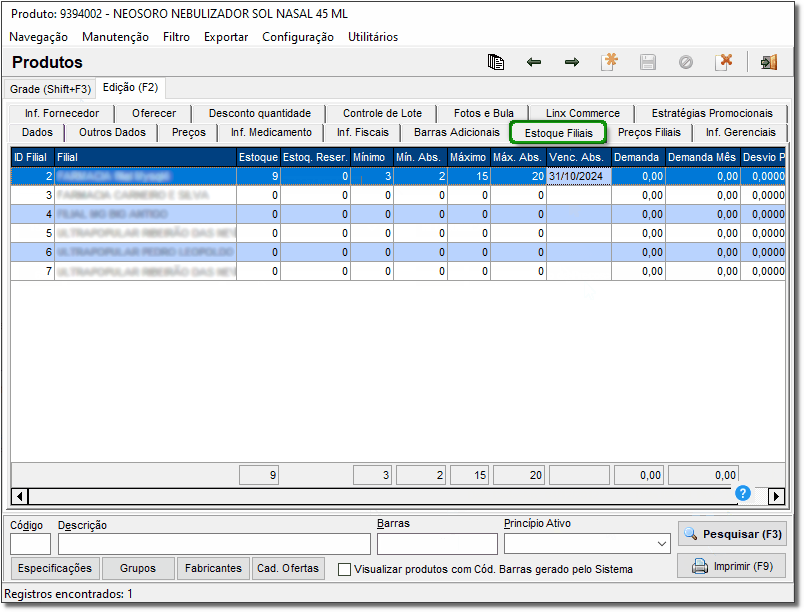Select the date cell 31/10/2024

[x=579, y=176]
